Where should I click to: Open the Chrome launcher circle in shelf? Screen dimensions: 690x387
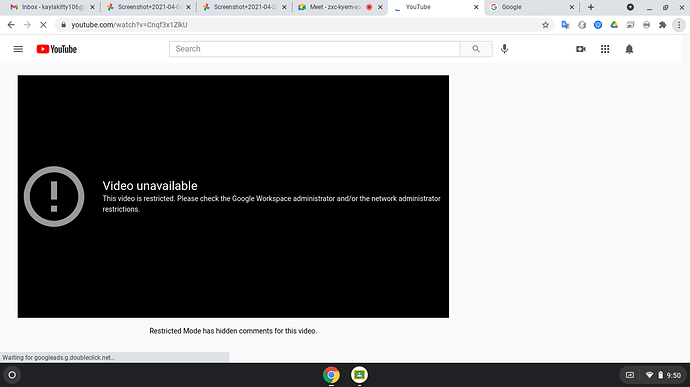[12, 375]
